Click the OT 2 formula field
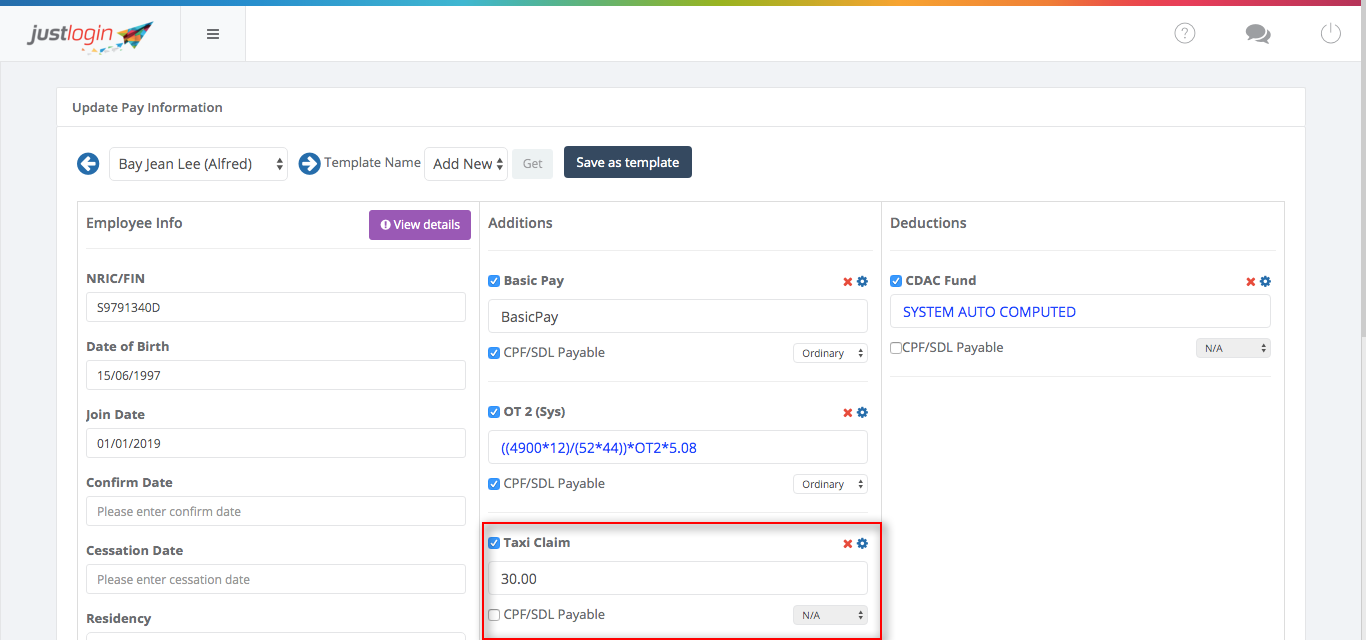The image size is (1366, 640). click(x=678, y=447)
